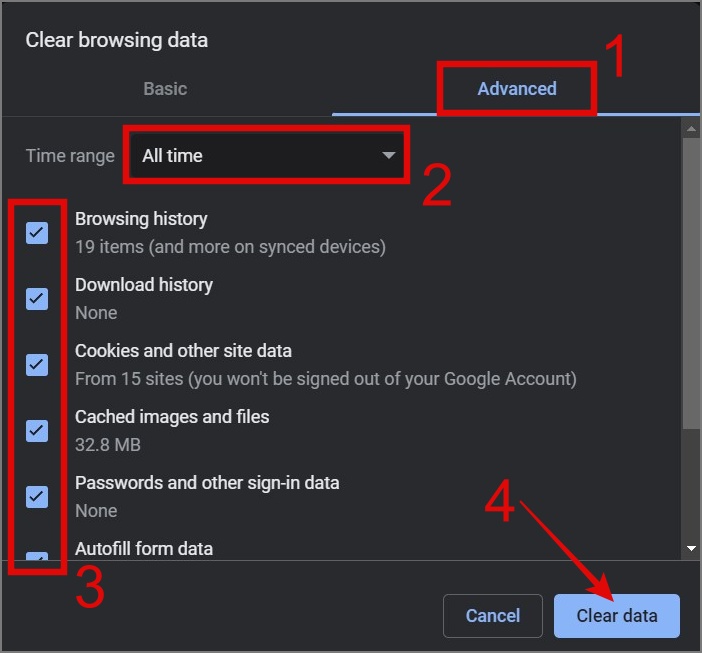Cancel the clear browsing data dialog

[493, 616]
